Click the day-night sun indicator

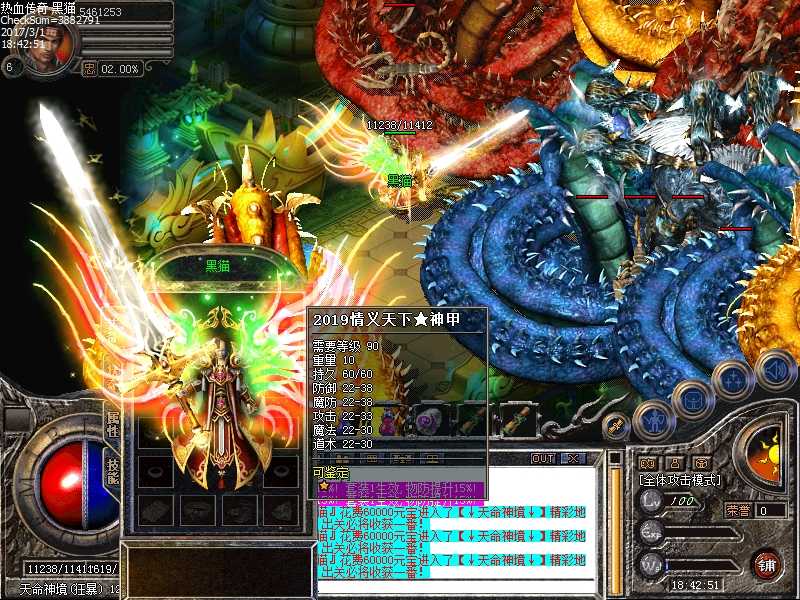tap(763, 456)
